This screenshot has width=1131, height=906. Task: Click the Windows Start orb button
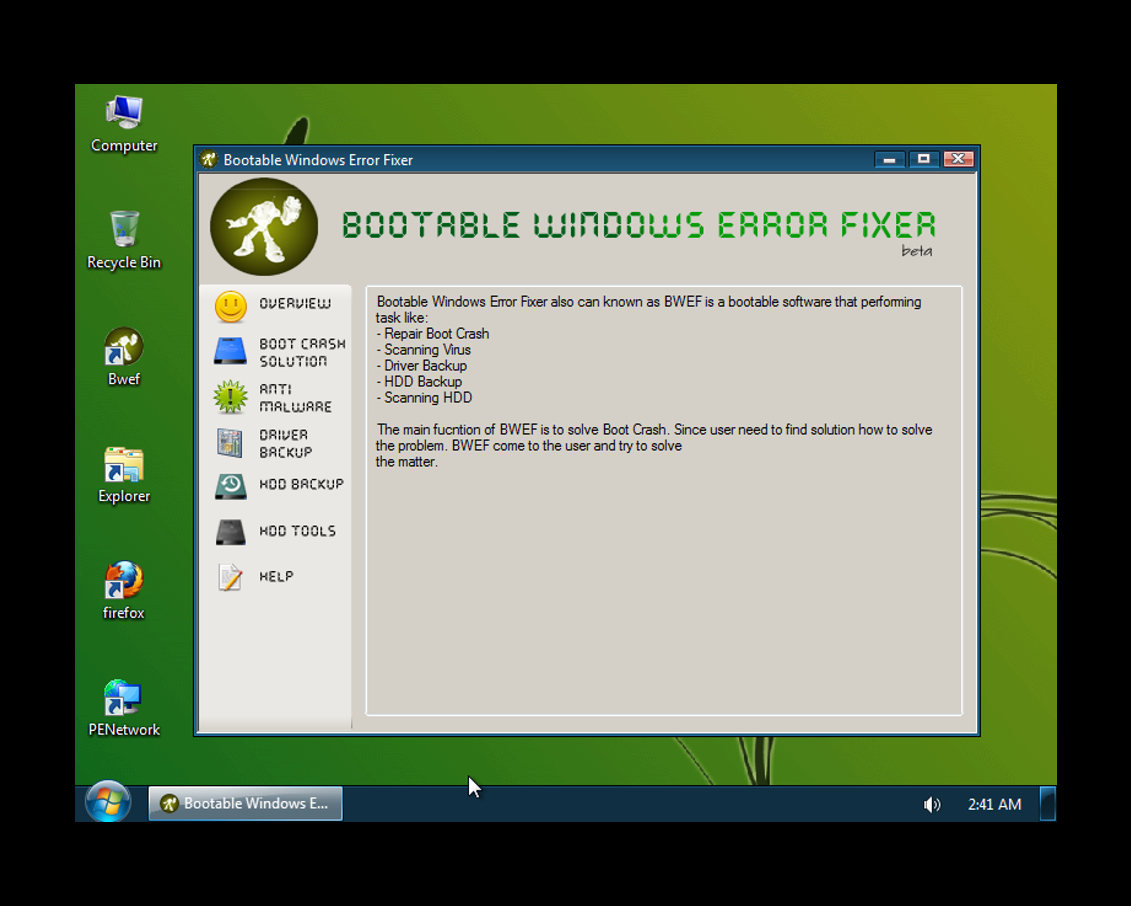coord(108,802)
